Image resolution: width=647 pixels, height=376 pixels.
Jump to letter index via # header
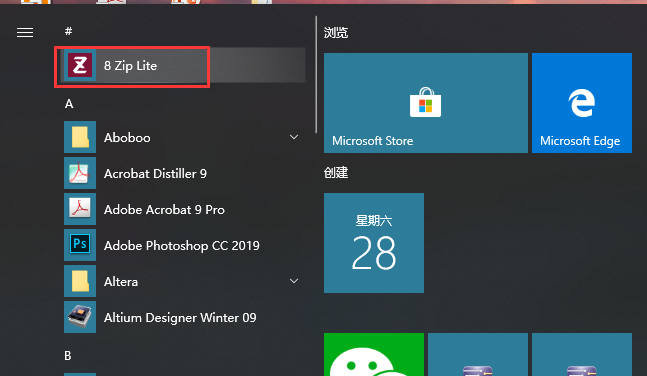68,31
